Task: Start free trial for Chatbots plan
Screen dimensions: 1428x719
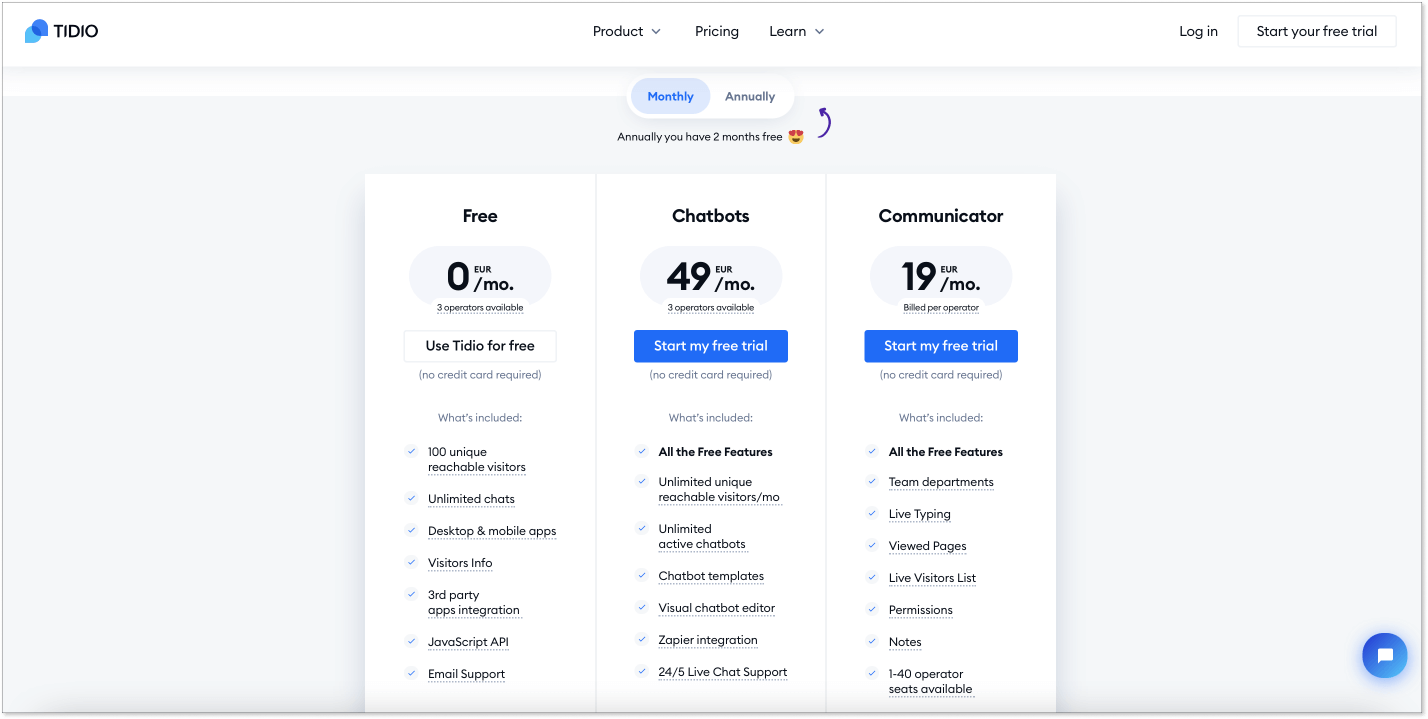Action: pyautogui.click(x=711, y=346)
